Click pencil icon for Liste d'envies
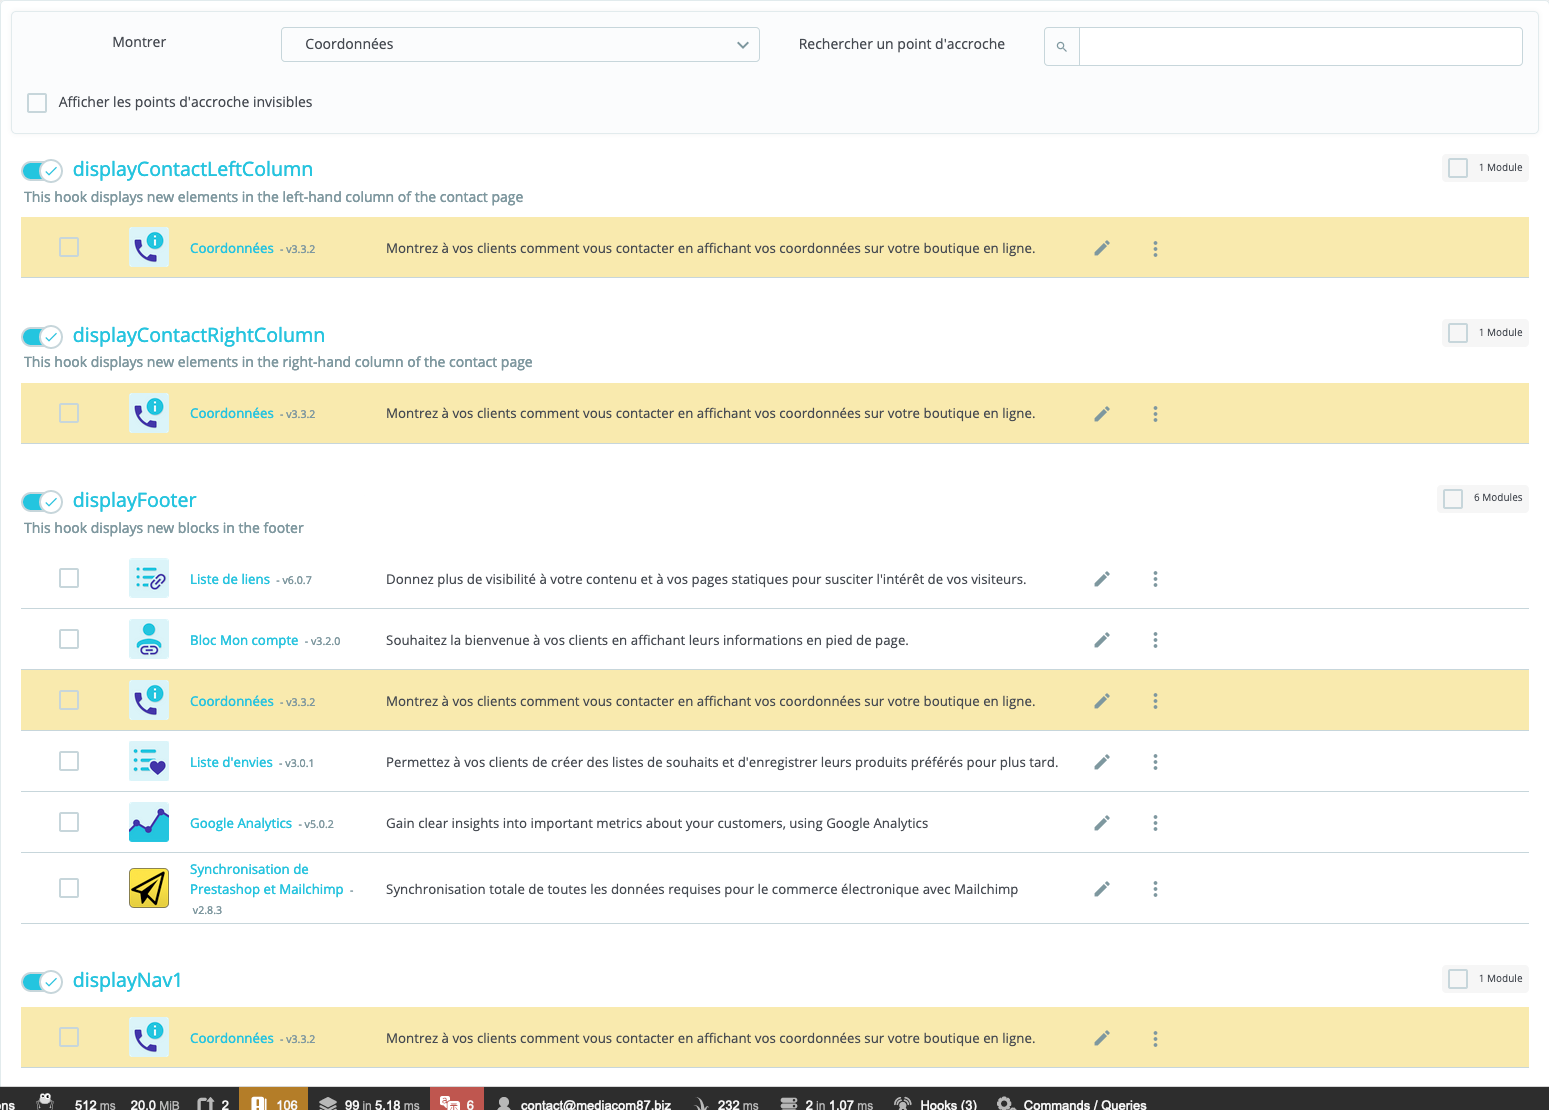The height and width of the screenshot is (1110, 1549). click(1102, 762)
